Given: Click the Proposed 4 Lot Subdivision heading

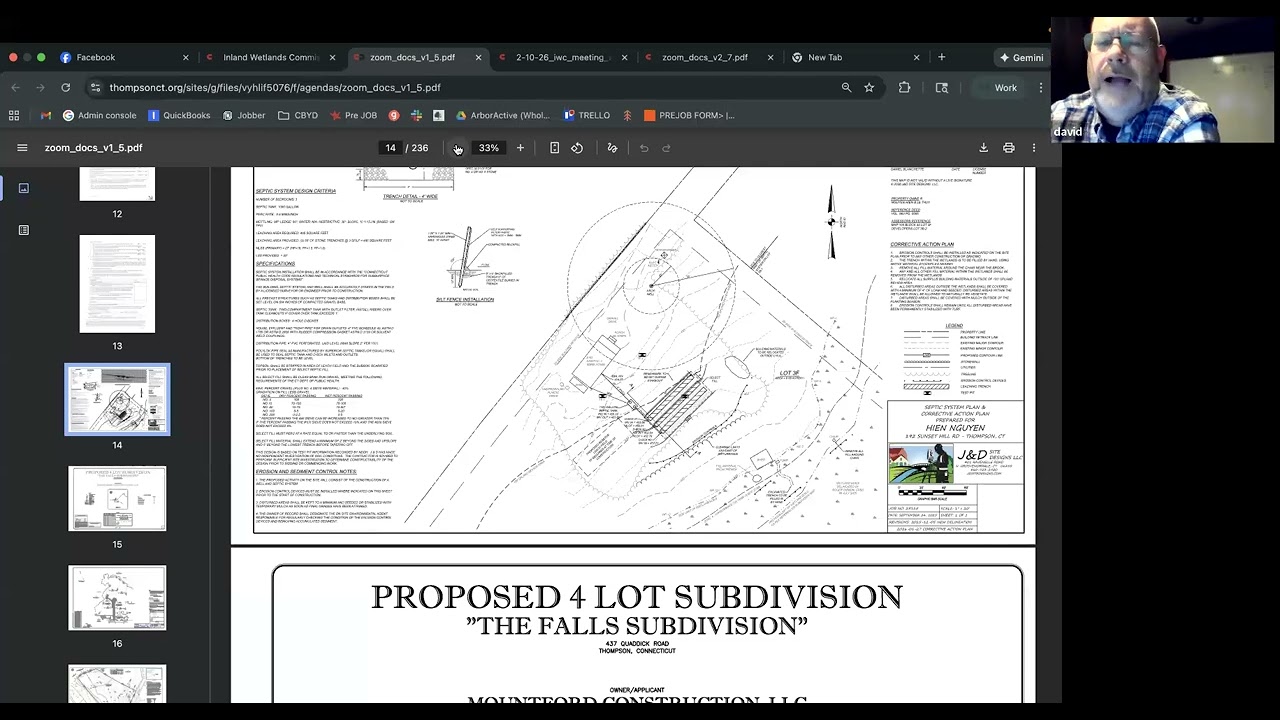Looking at the screenshot, I should pyautogui.click(x=637, y=597).
